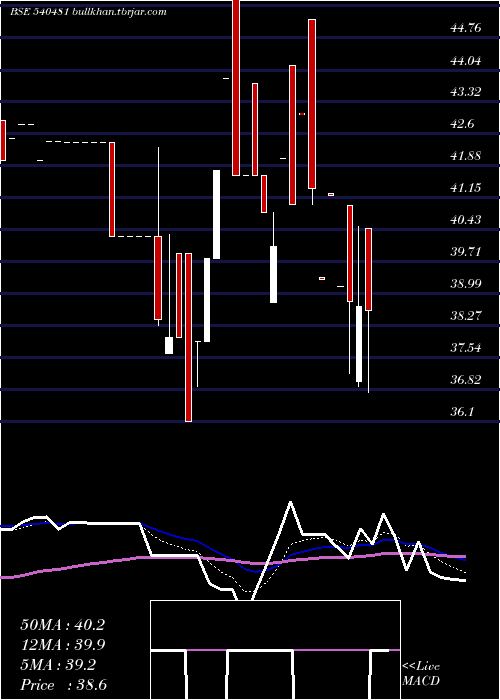Click the 43.32 price axis label
Image resolution: width=500 pixels, height=700 pixels.
click(466, 92)
